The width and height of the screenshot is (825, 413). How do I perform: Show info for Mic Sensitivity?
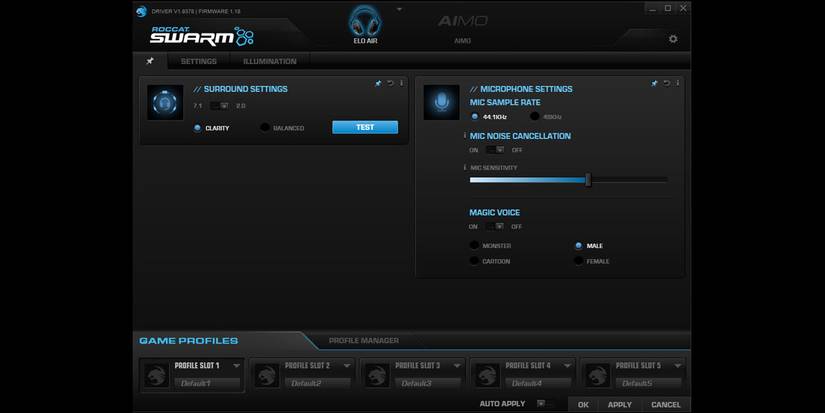[464, 167]
